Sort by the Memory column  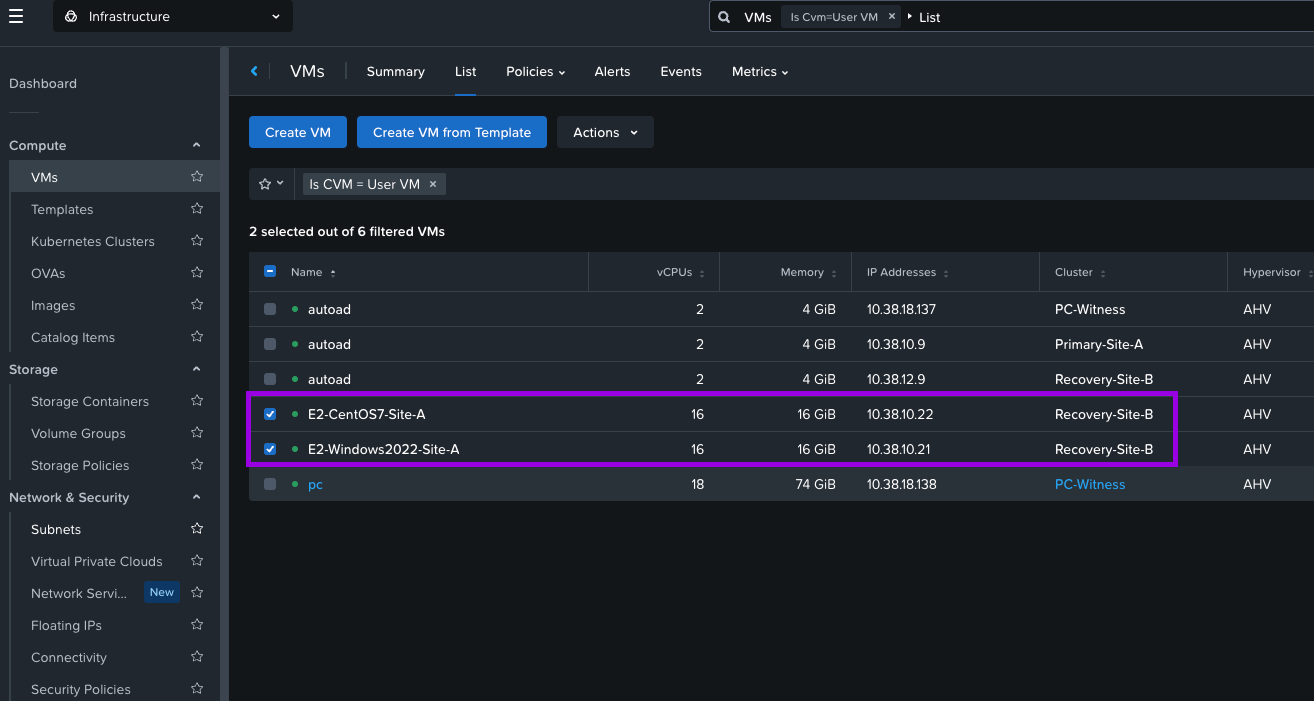(808, 272)
